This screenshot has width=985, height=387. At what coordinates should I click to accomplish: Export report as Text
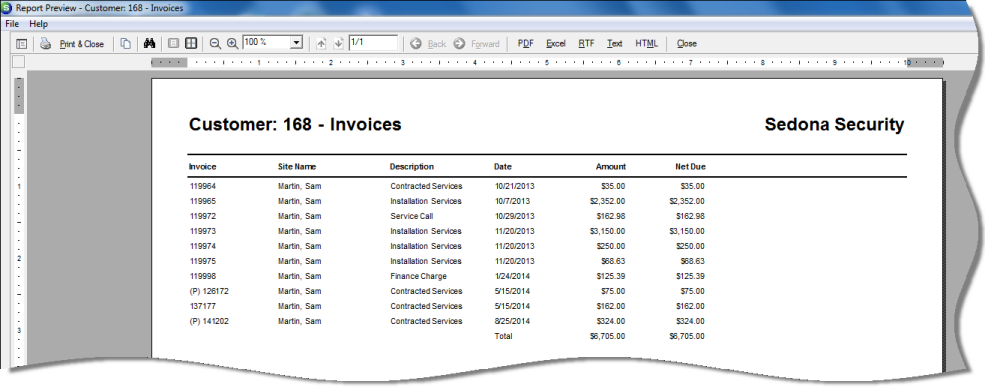(615, 44)
